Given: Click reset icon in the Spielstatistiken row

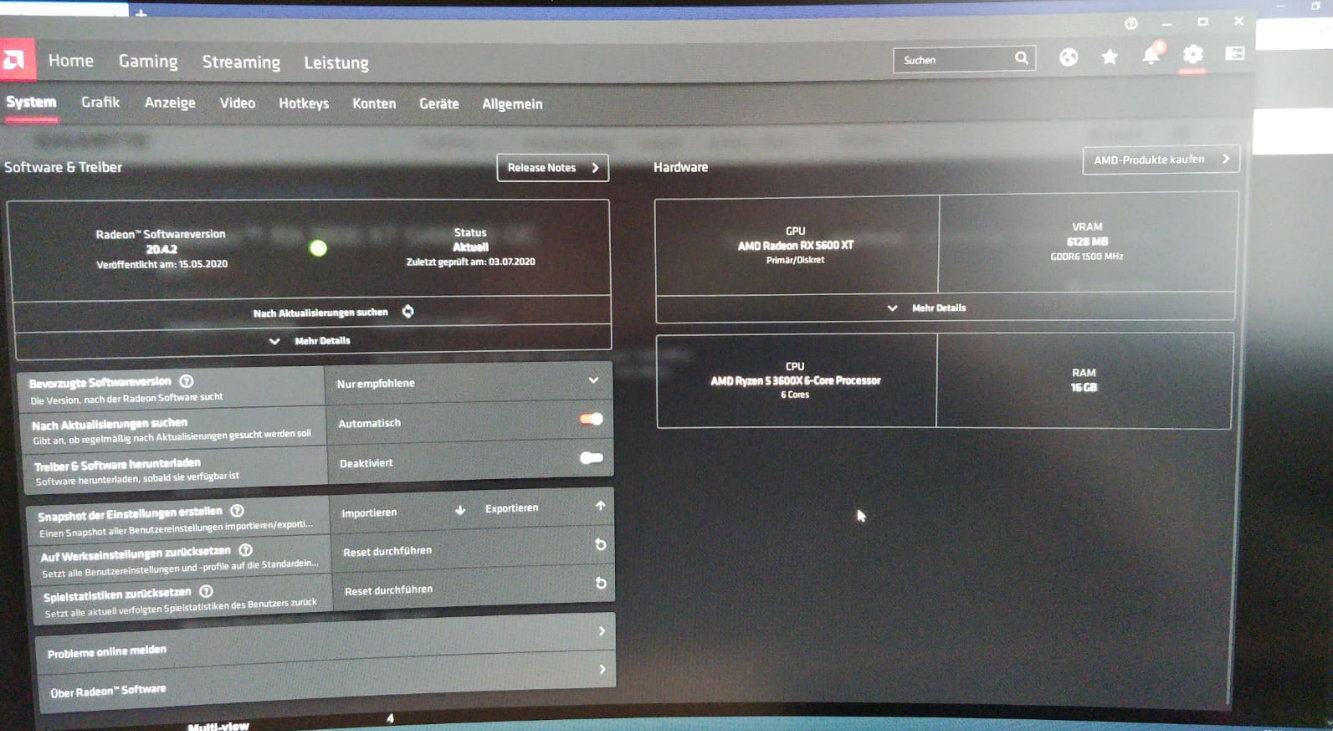Looking at the screenshot, I should [600, 583].
